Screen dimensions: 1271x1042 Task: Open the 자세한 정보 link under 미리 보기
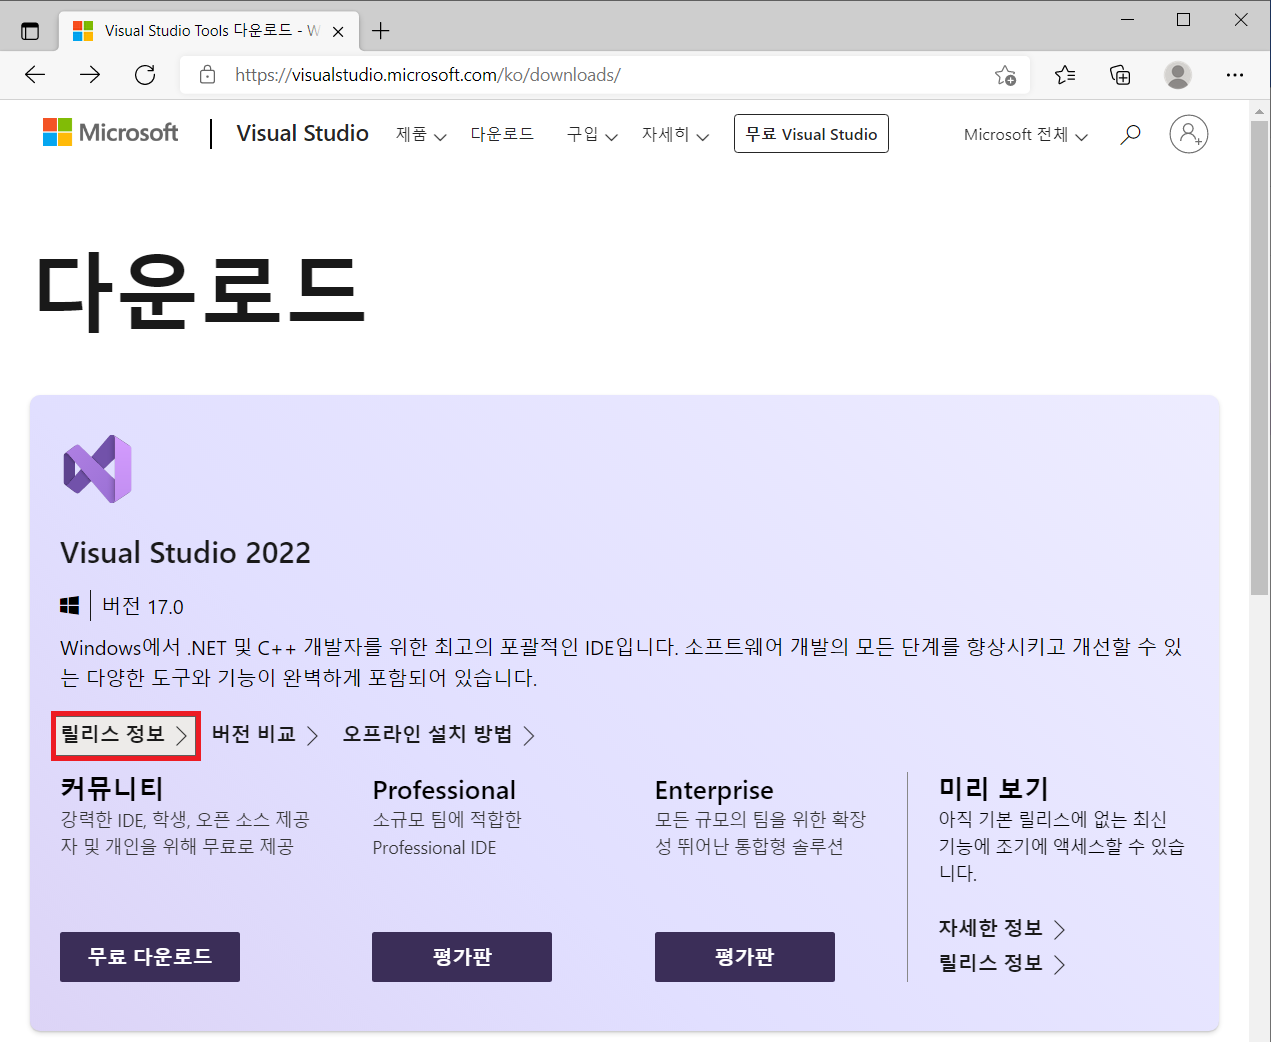1002,928
